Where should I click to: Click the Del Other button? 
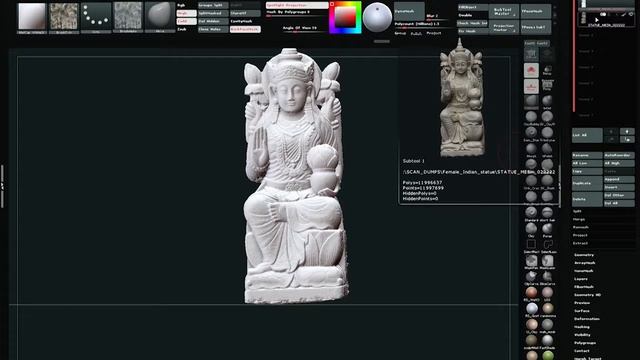(619, 196)
